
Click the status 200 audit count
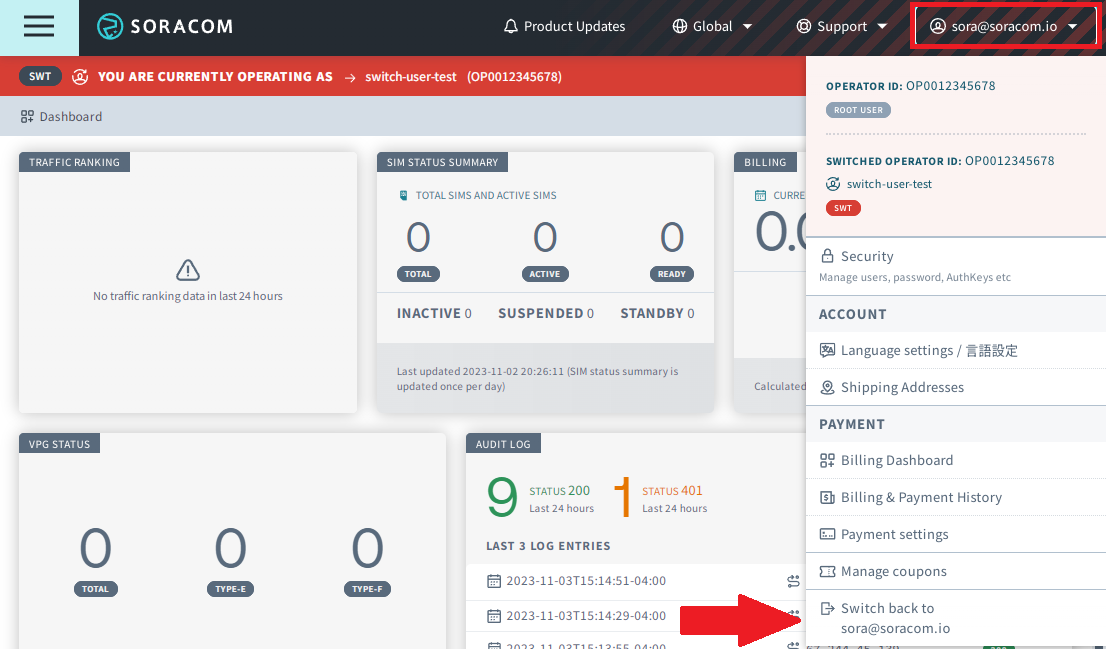coord(502,497)
